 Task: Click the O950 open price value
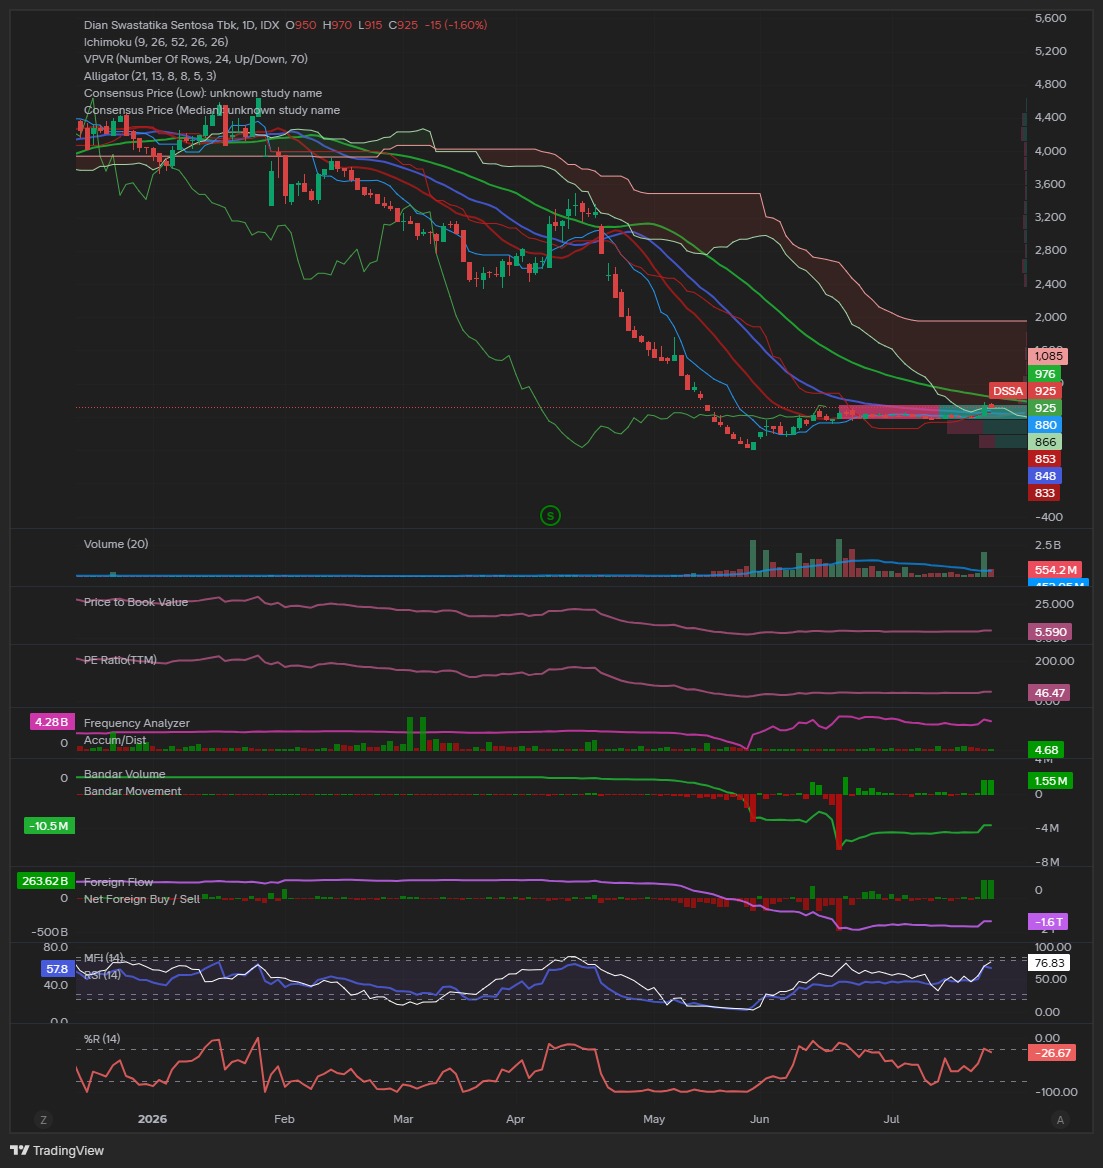click(301, 25)
